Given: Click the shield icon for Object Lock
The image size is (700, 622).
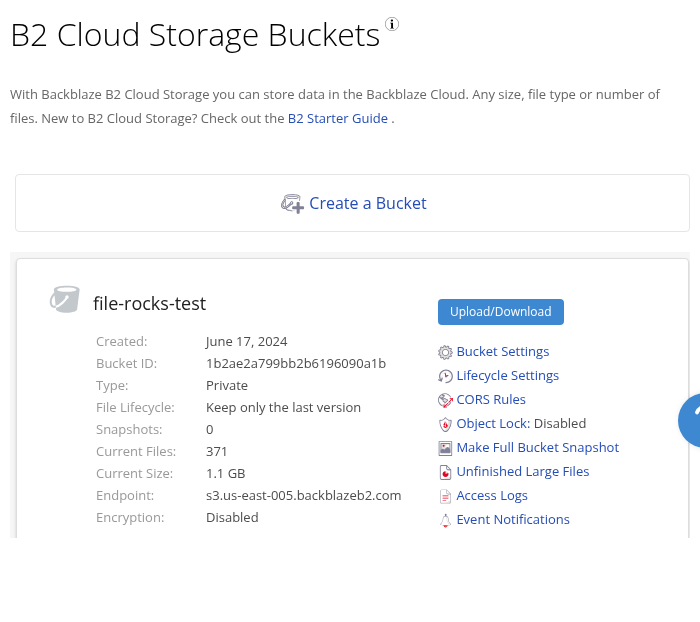Looking at the screenshot, I should coord(445,424).
